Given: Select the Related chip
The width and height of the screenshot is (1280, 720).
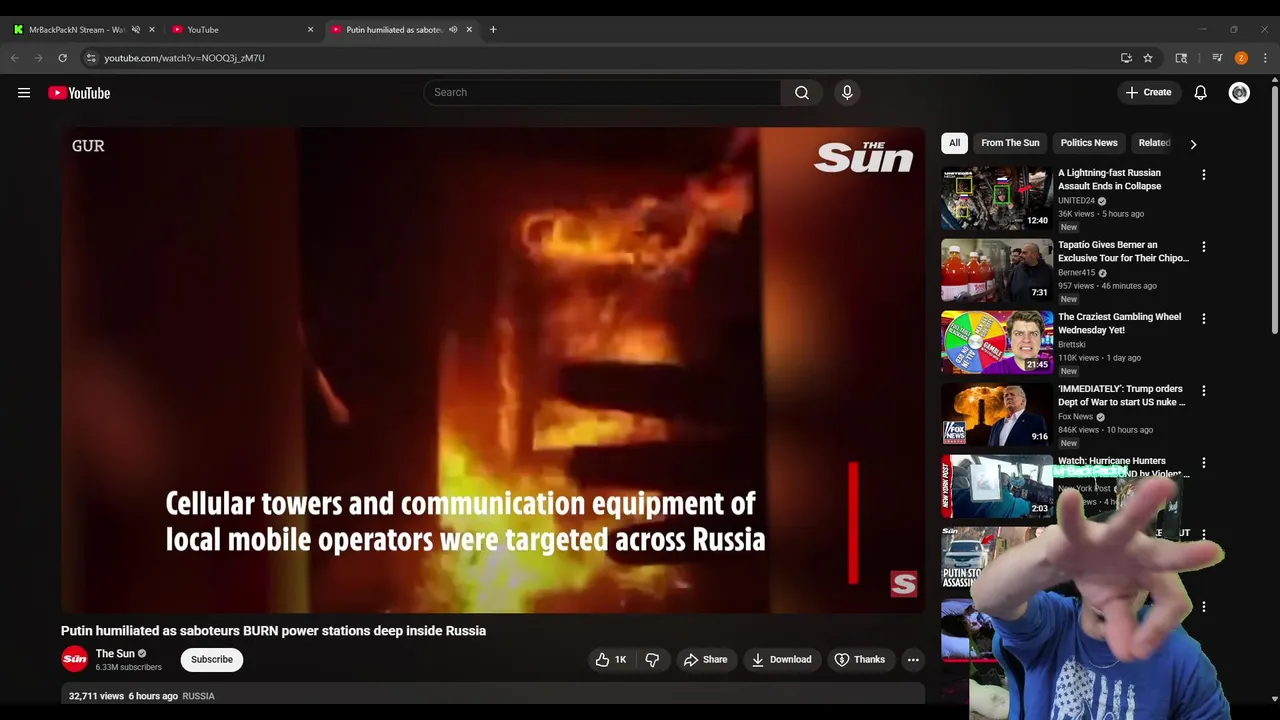Looking at the screenshot, I should coord(1154,142).
